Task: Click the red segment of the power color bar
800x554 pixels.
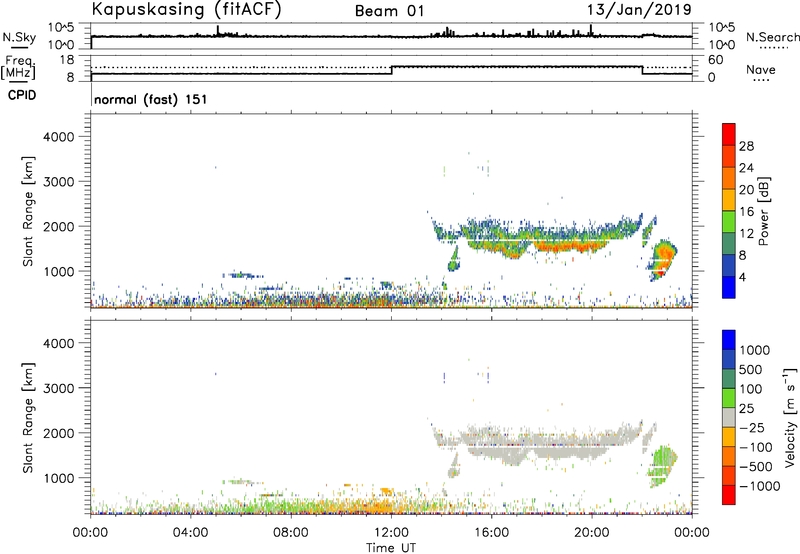Action: (x=729, y=134)
